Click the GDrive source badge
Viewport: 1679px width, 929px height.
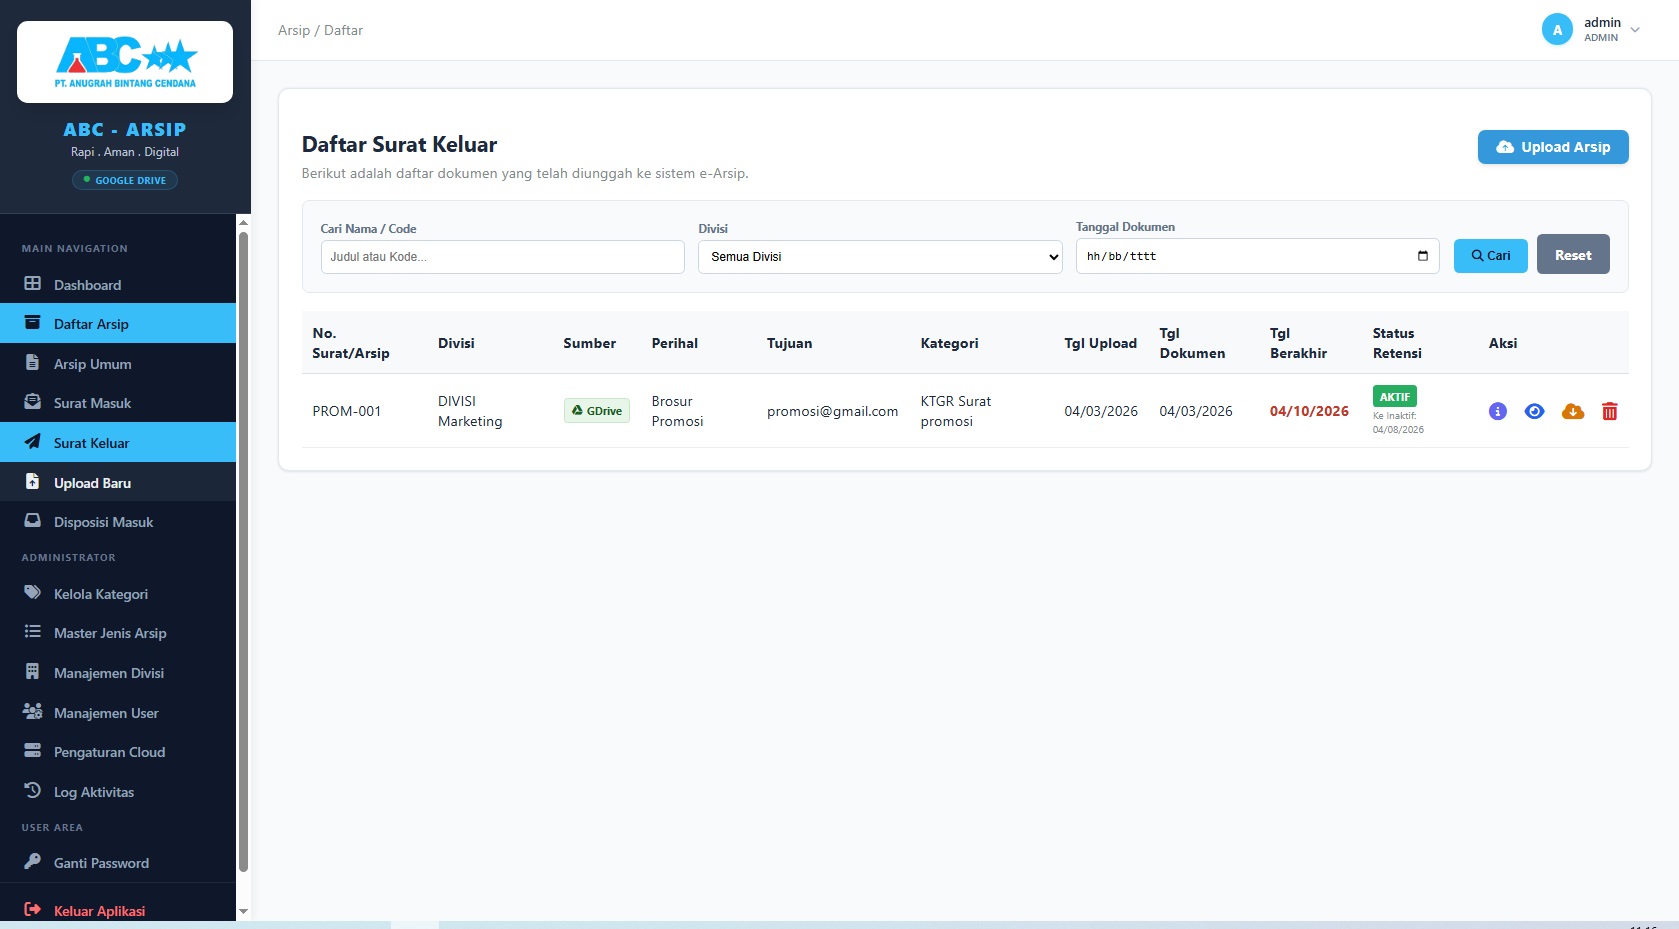[597, 411]
